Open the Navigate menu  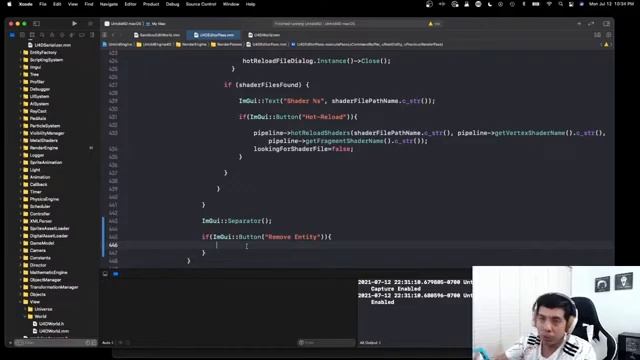tap(109, 4)
